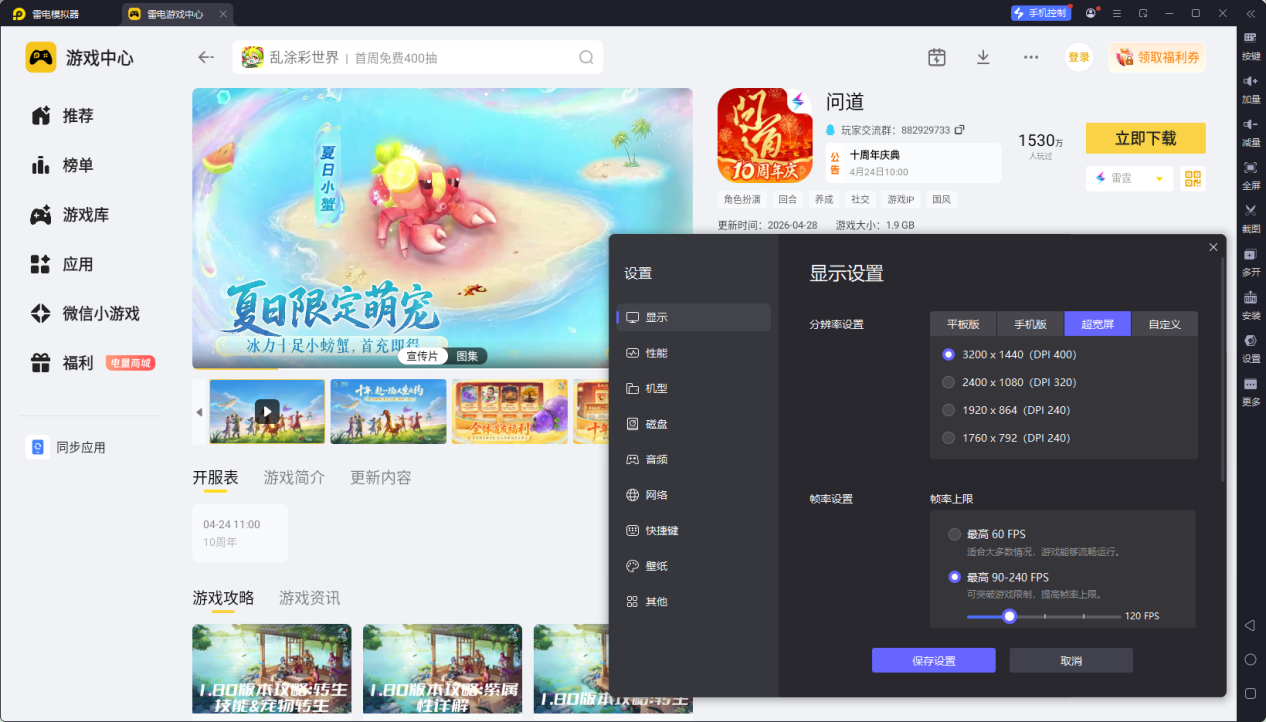
Task: Click 保存设置 save button
Action: (x=933, y=660)
